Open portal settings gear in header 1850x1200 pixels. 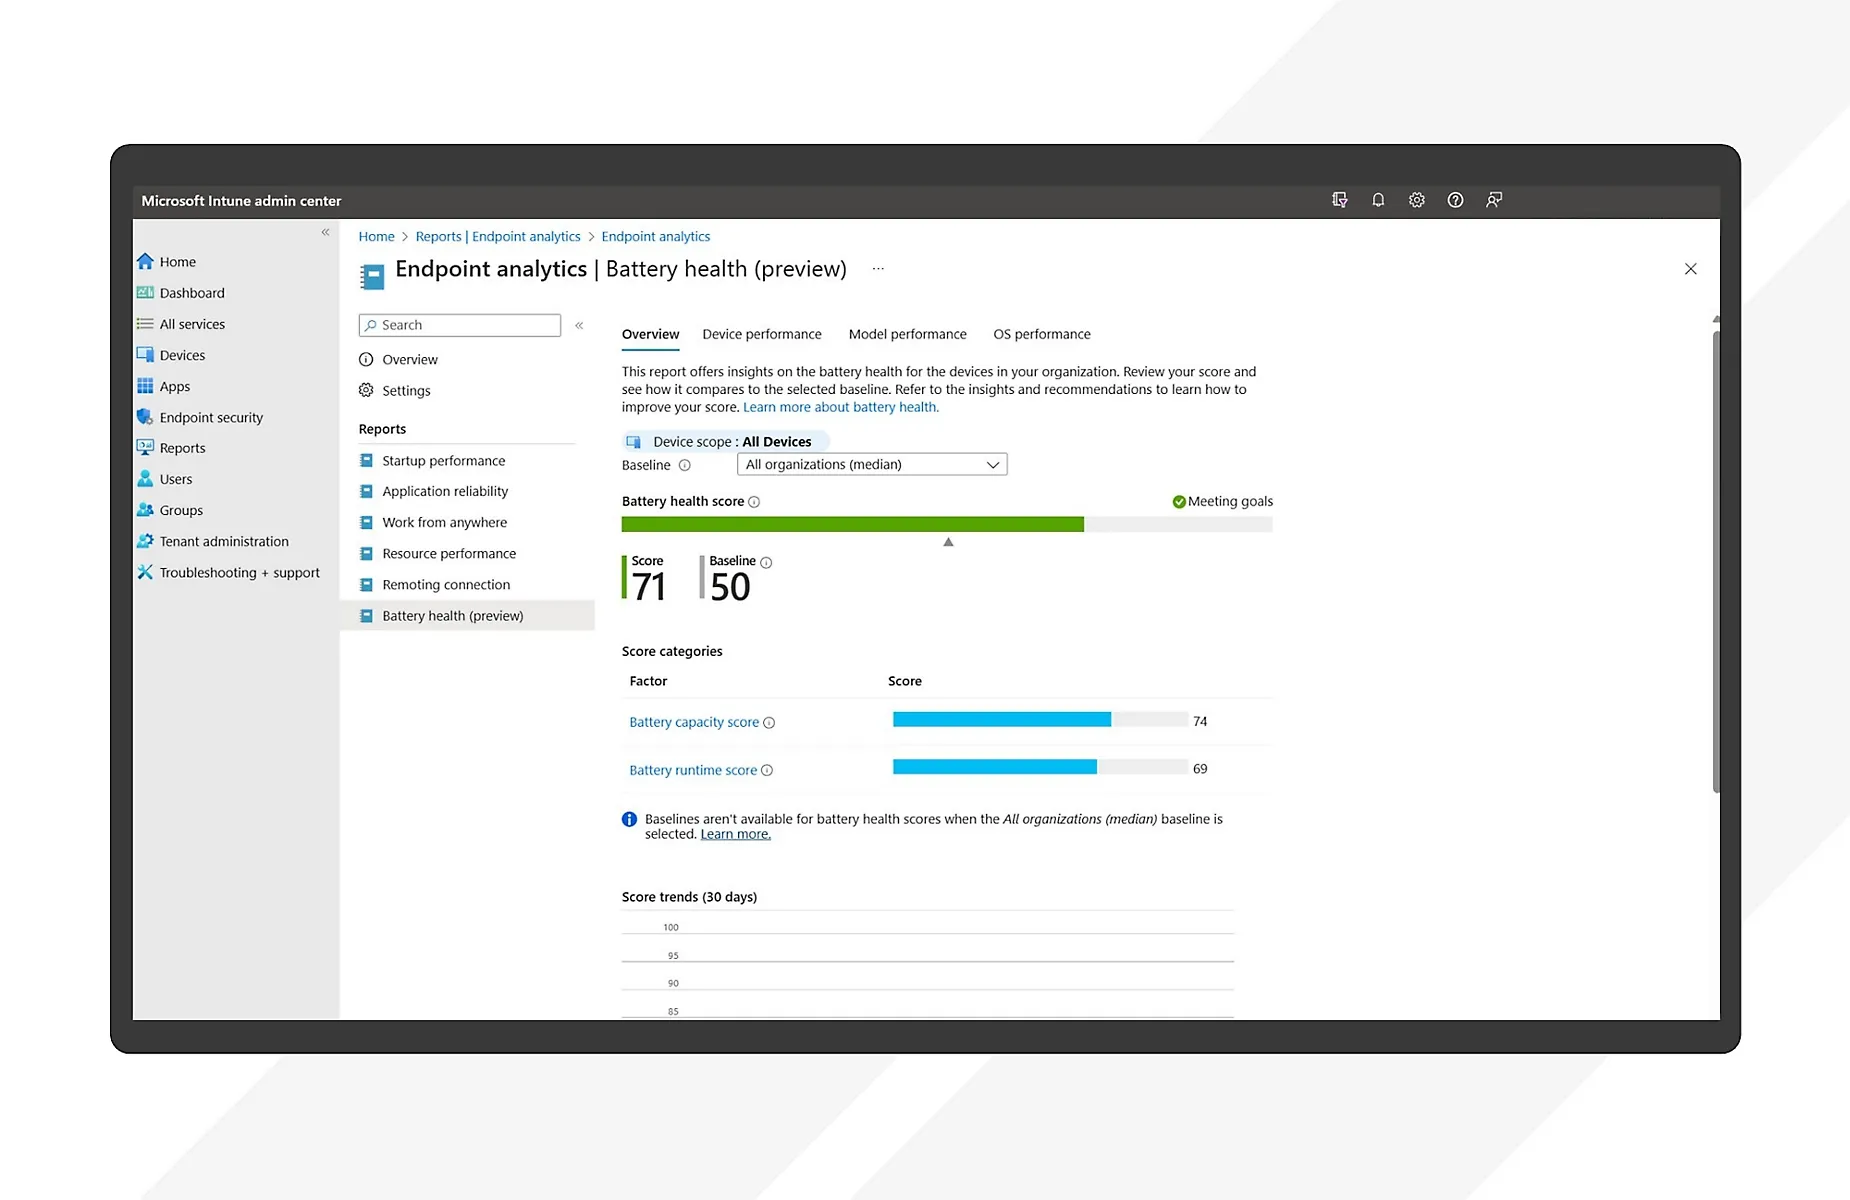tap(1417, 200)
